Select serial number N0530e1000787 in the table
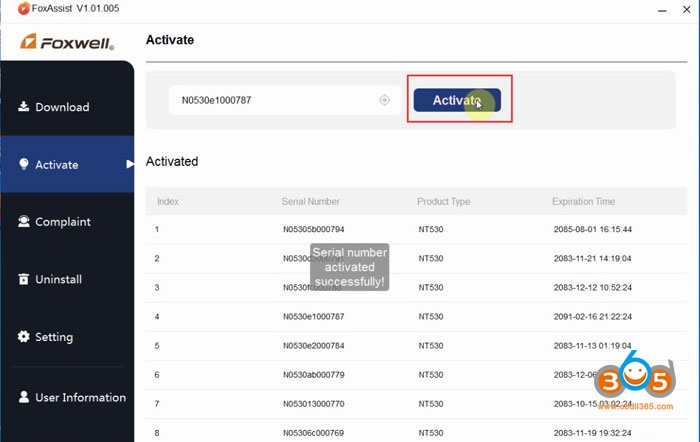The width and height of the screenshot is (700, 442). pos(313,317)
